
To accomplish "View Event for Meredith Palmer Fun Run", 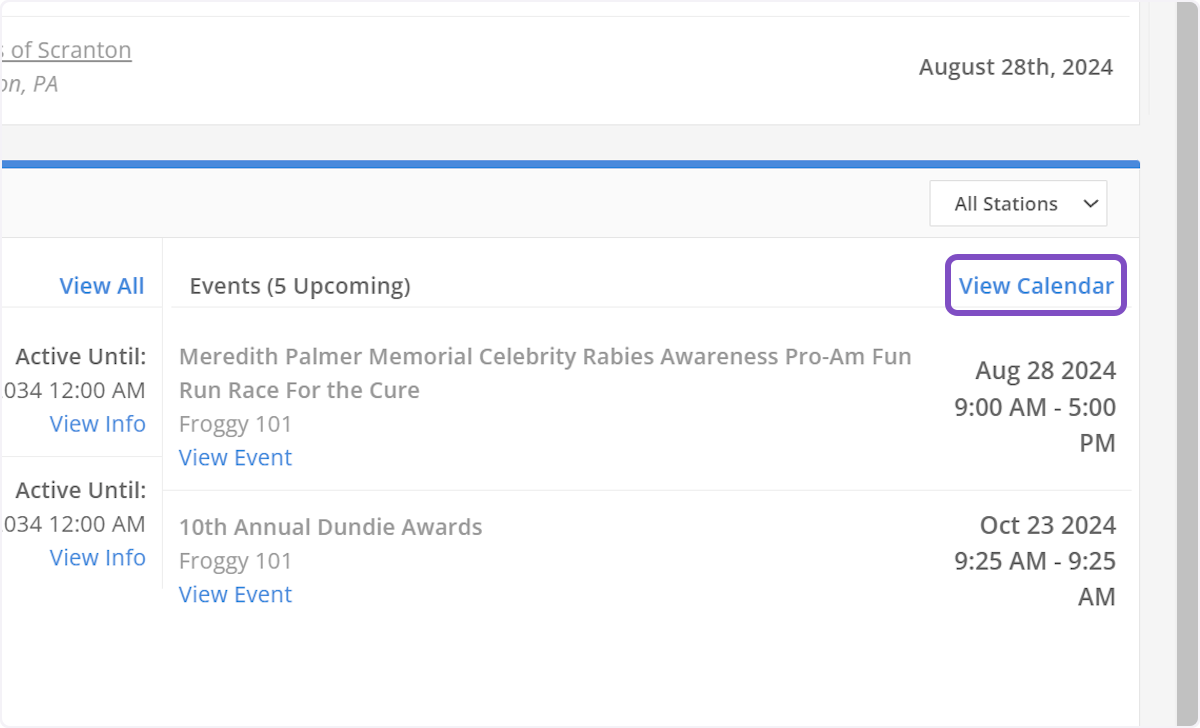I will point(235,458).
